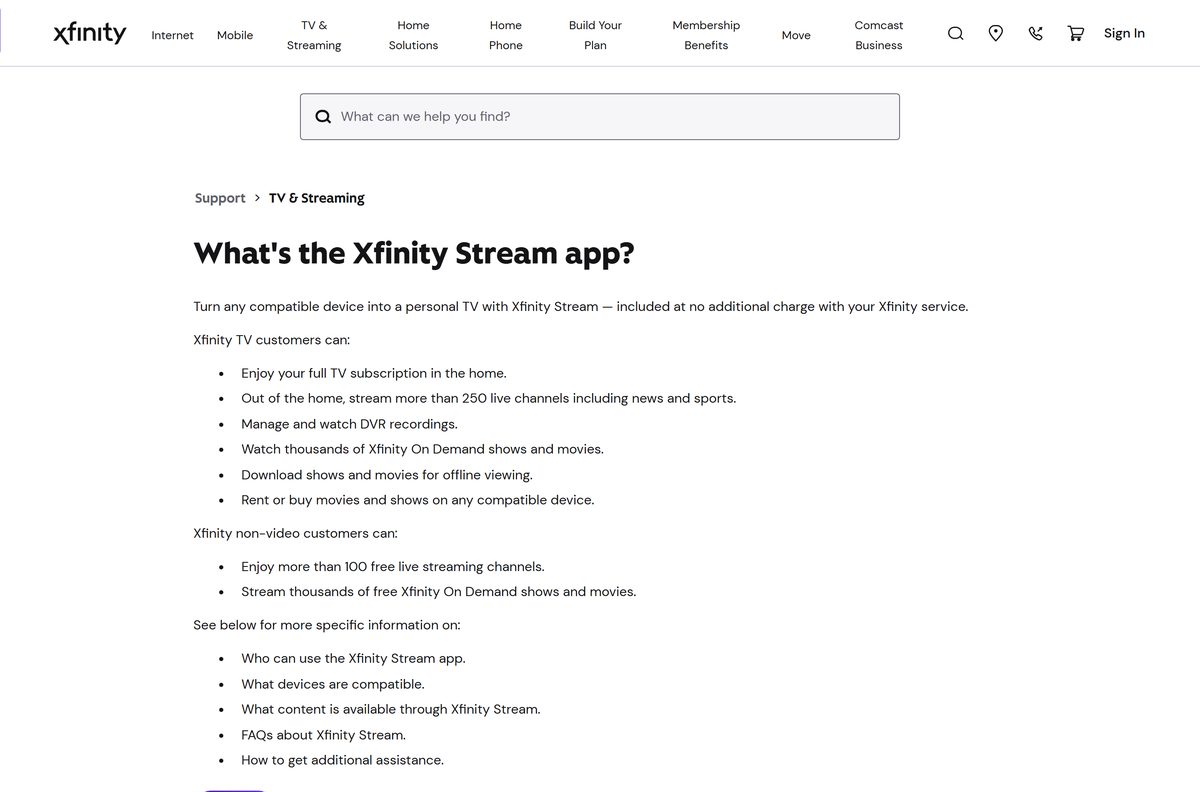1200x792 pixels.
Task: Click the '250 live channels' bullet line
Action: 489,398
